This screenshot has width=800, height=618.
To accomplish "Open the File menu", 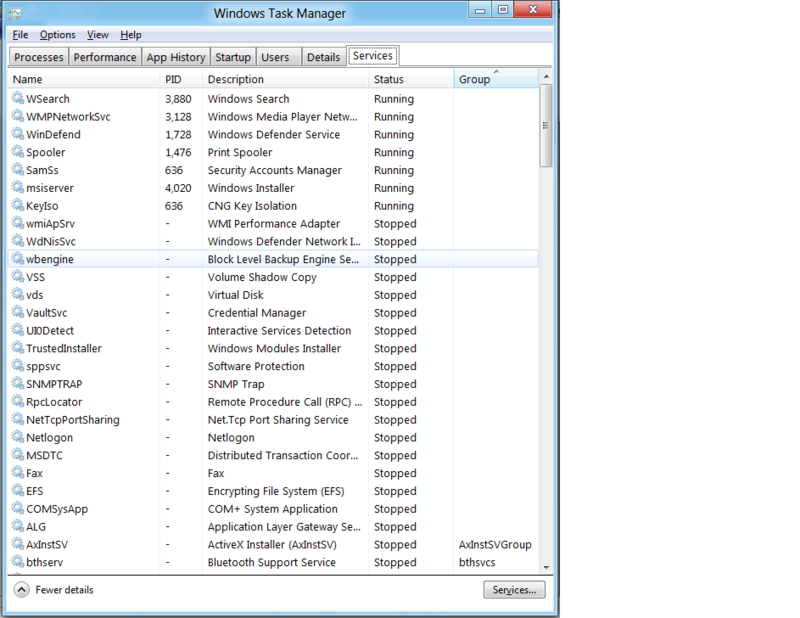I will (x=20, y=35).
